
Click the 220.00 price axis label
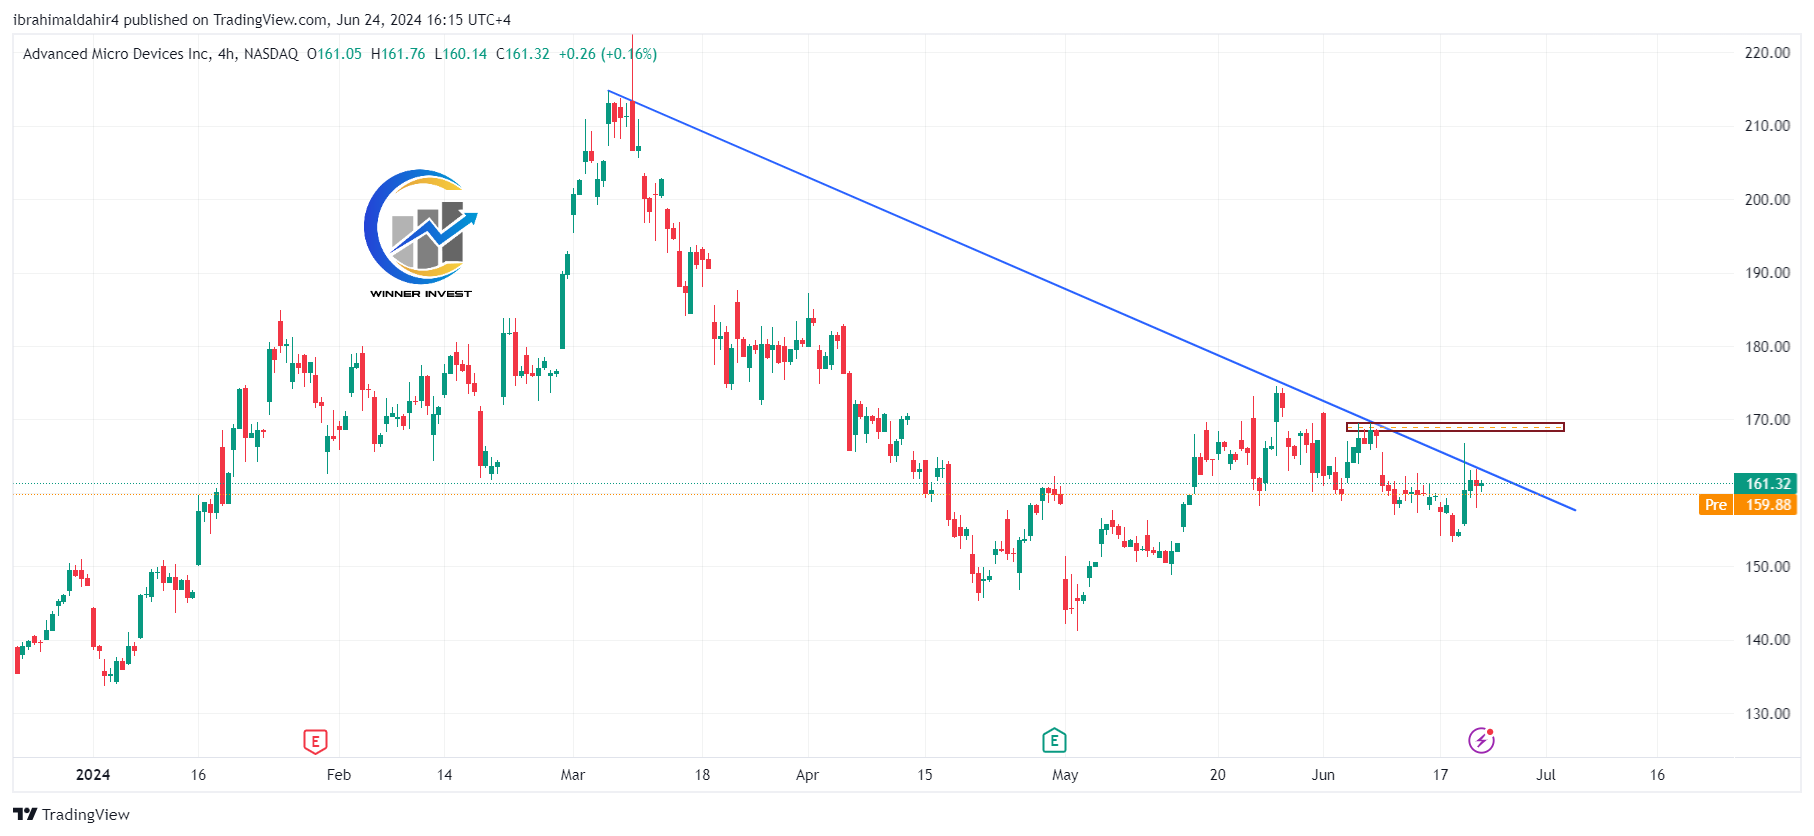1767,53
